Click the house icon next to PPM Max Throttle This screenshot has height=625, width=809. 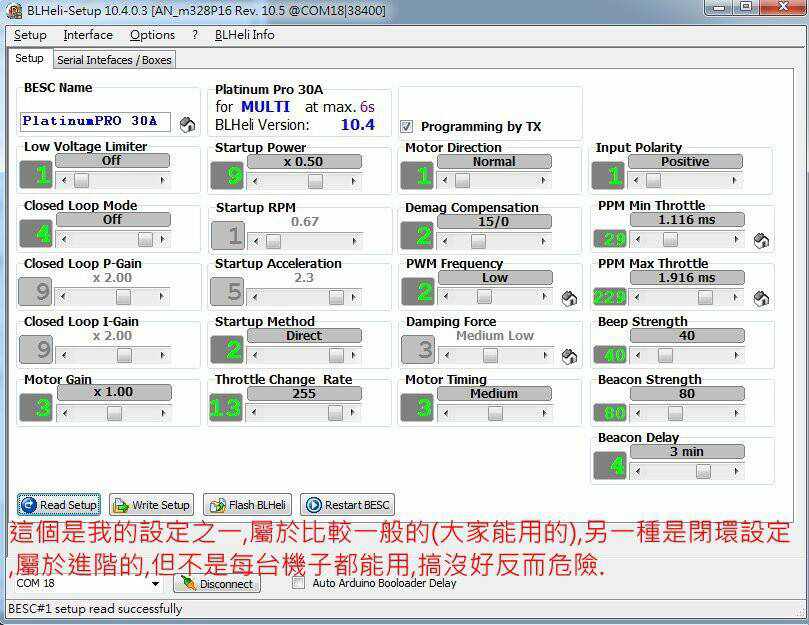tap(760, 299)
